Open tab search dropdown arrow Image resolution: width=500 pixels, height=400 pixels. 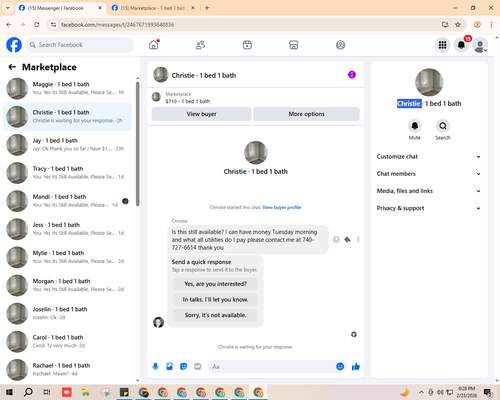pos(8,8)
